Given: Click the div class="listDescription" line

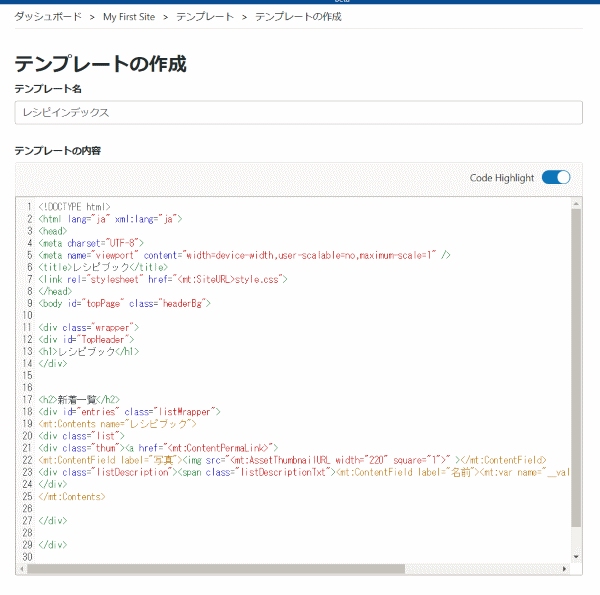Looking at the screenshot, I should point(304,472).
